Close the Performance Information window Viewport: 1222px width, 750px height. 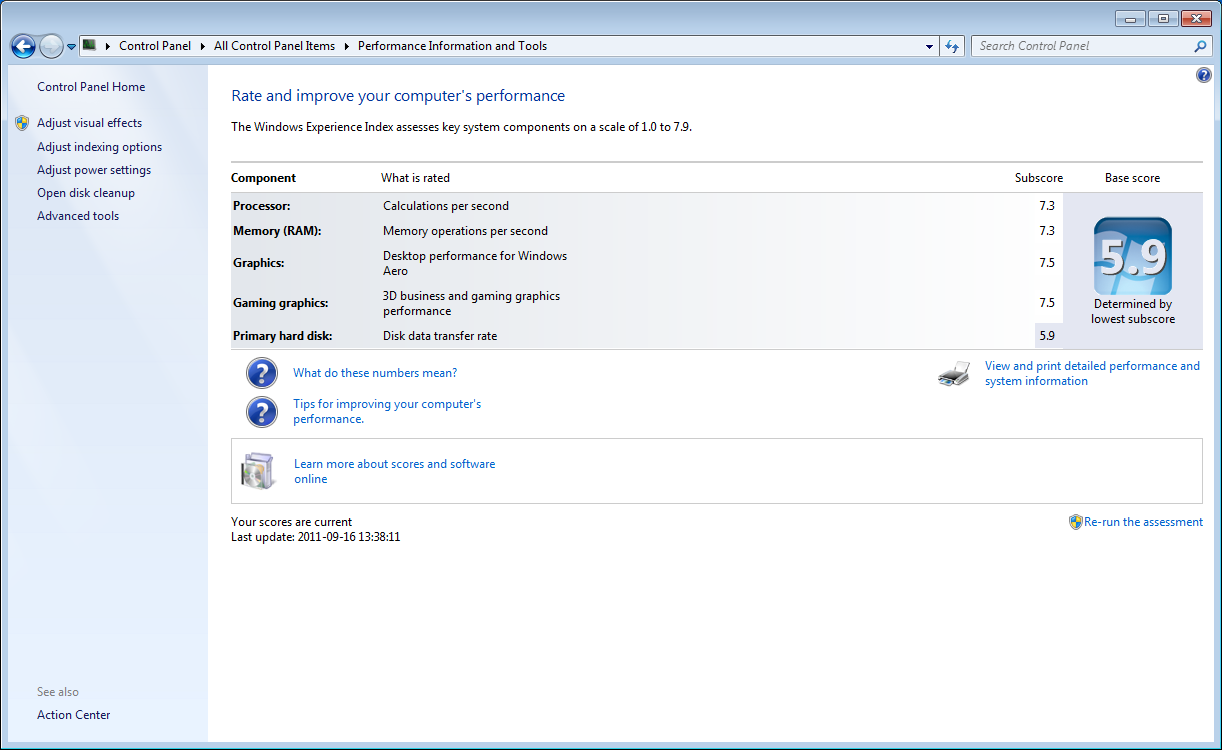(x=1196, y=18)
